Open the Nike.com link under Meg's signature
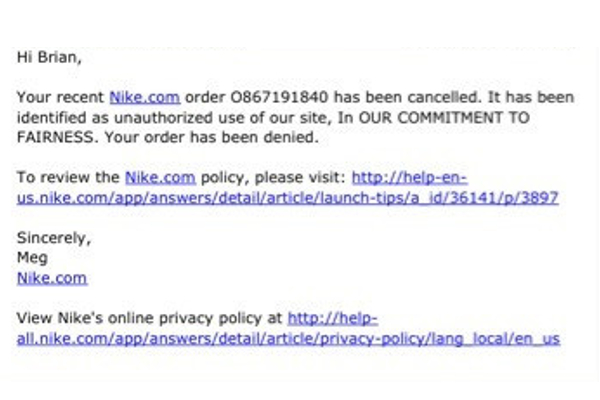Image resolution: width=600 pixels, height=400 pixels. (x=52, y=278)
